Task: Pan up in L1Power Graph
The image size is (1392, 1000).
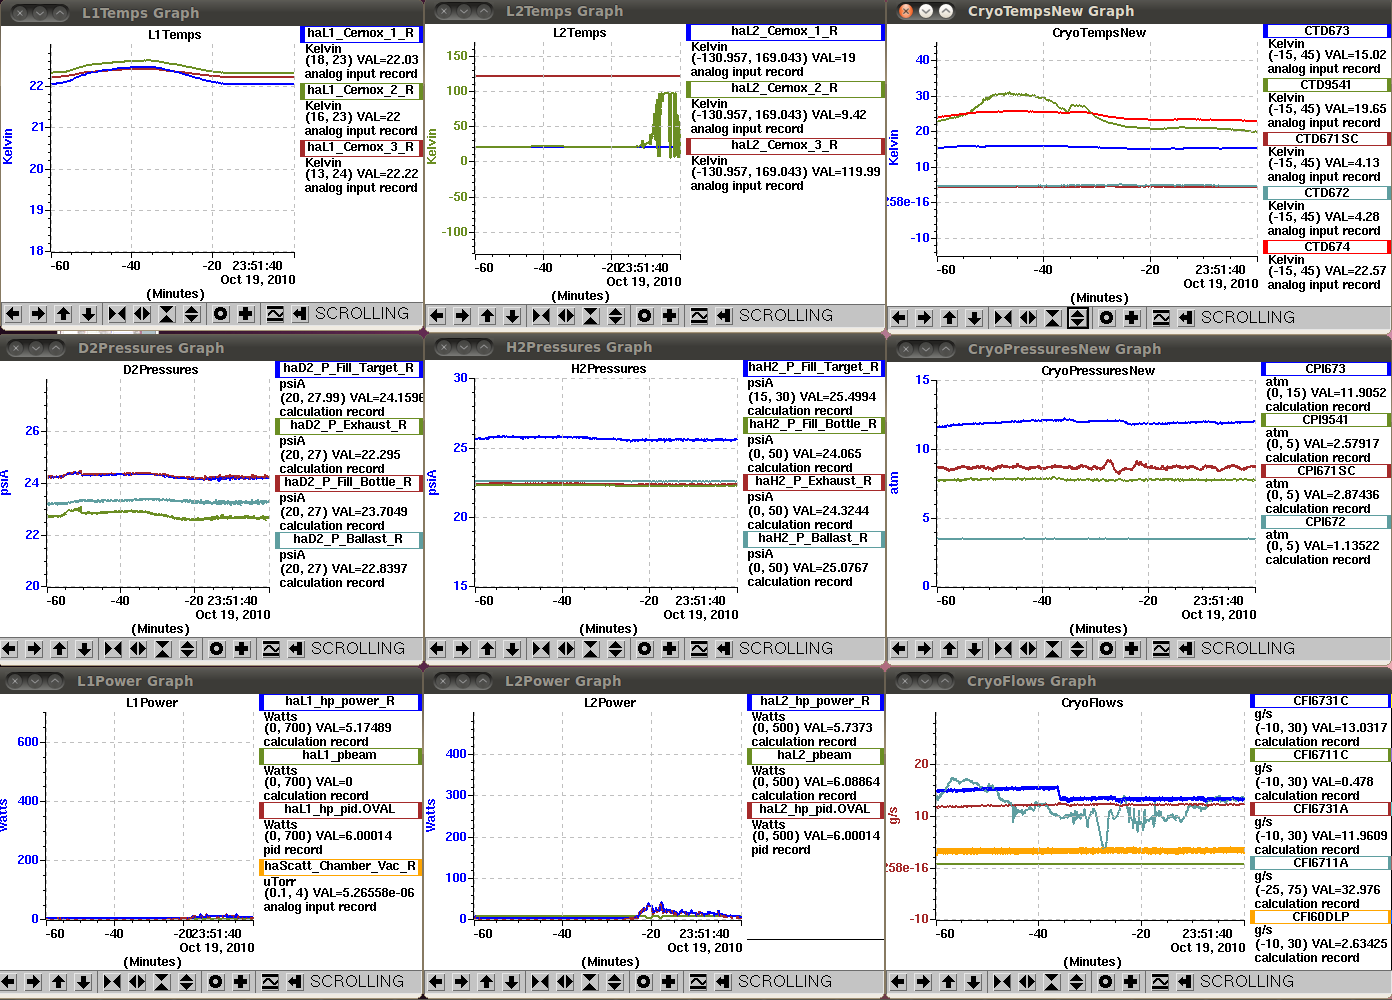Action: point(58,982)
